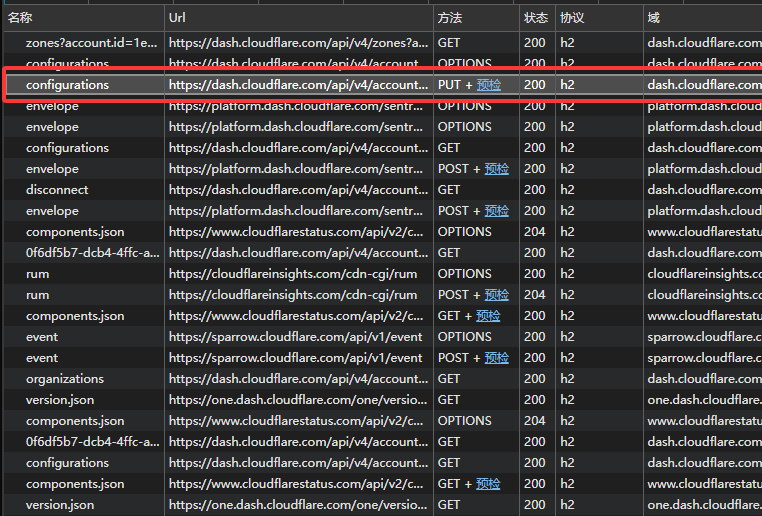The height and width of the screenshot is (516, 762).
Task: Click the dash.cloudflare.com domain in zones row
Action: click(x=704, y=43)
